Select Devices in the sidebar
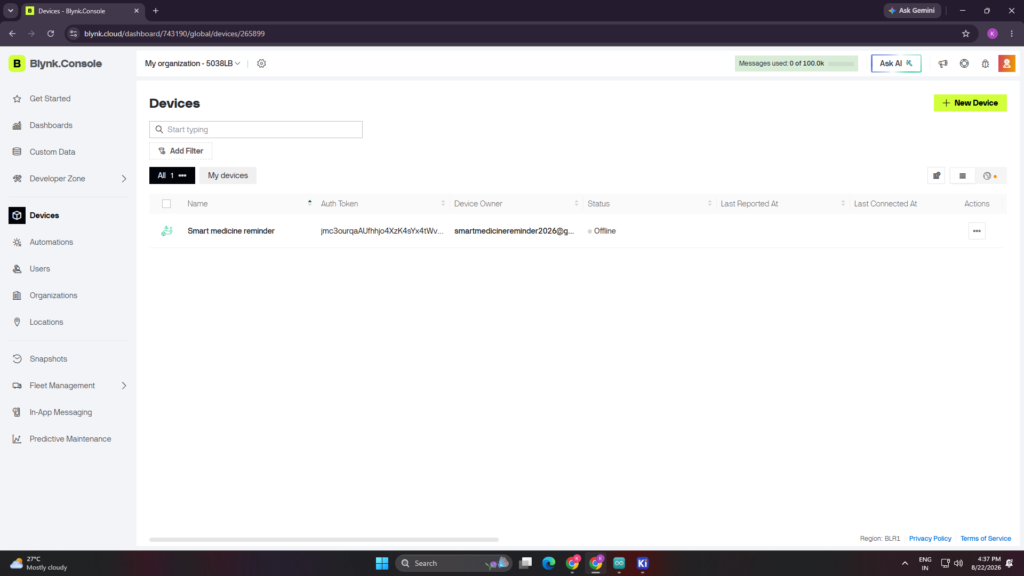This screenshot has height=576, width=1024. click(44, 216)
